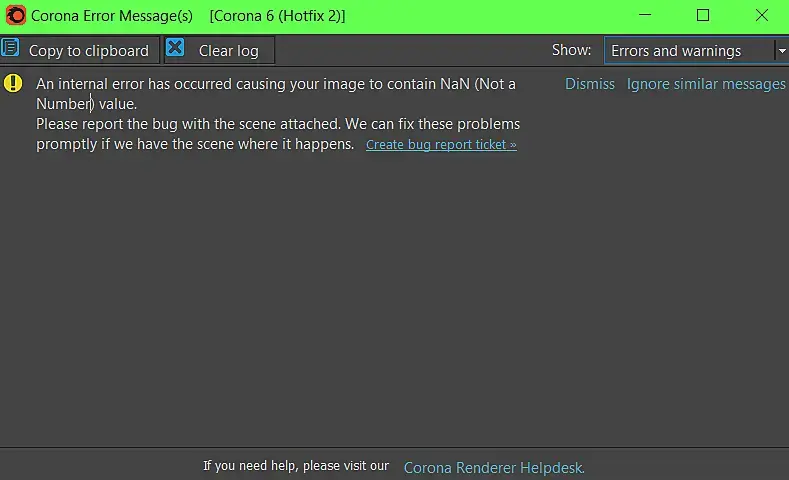Click the window title Corona Error Message(s)
789x480 pixels.
[x=112, y=16]
